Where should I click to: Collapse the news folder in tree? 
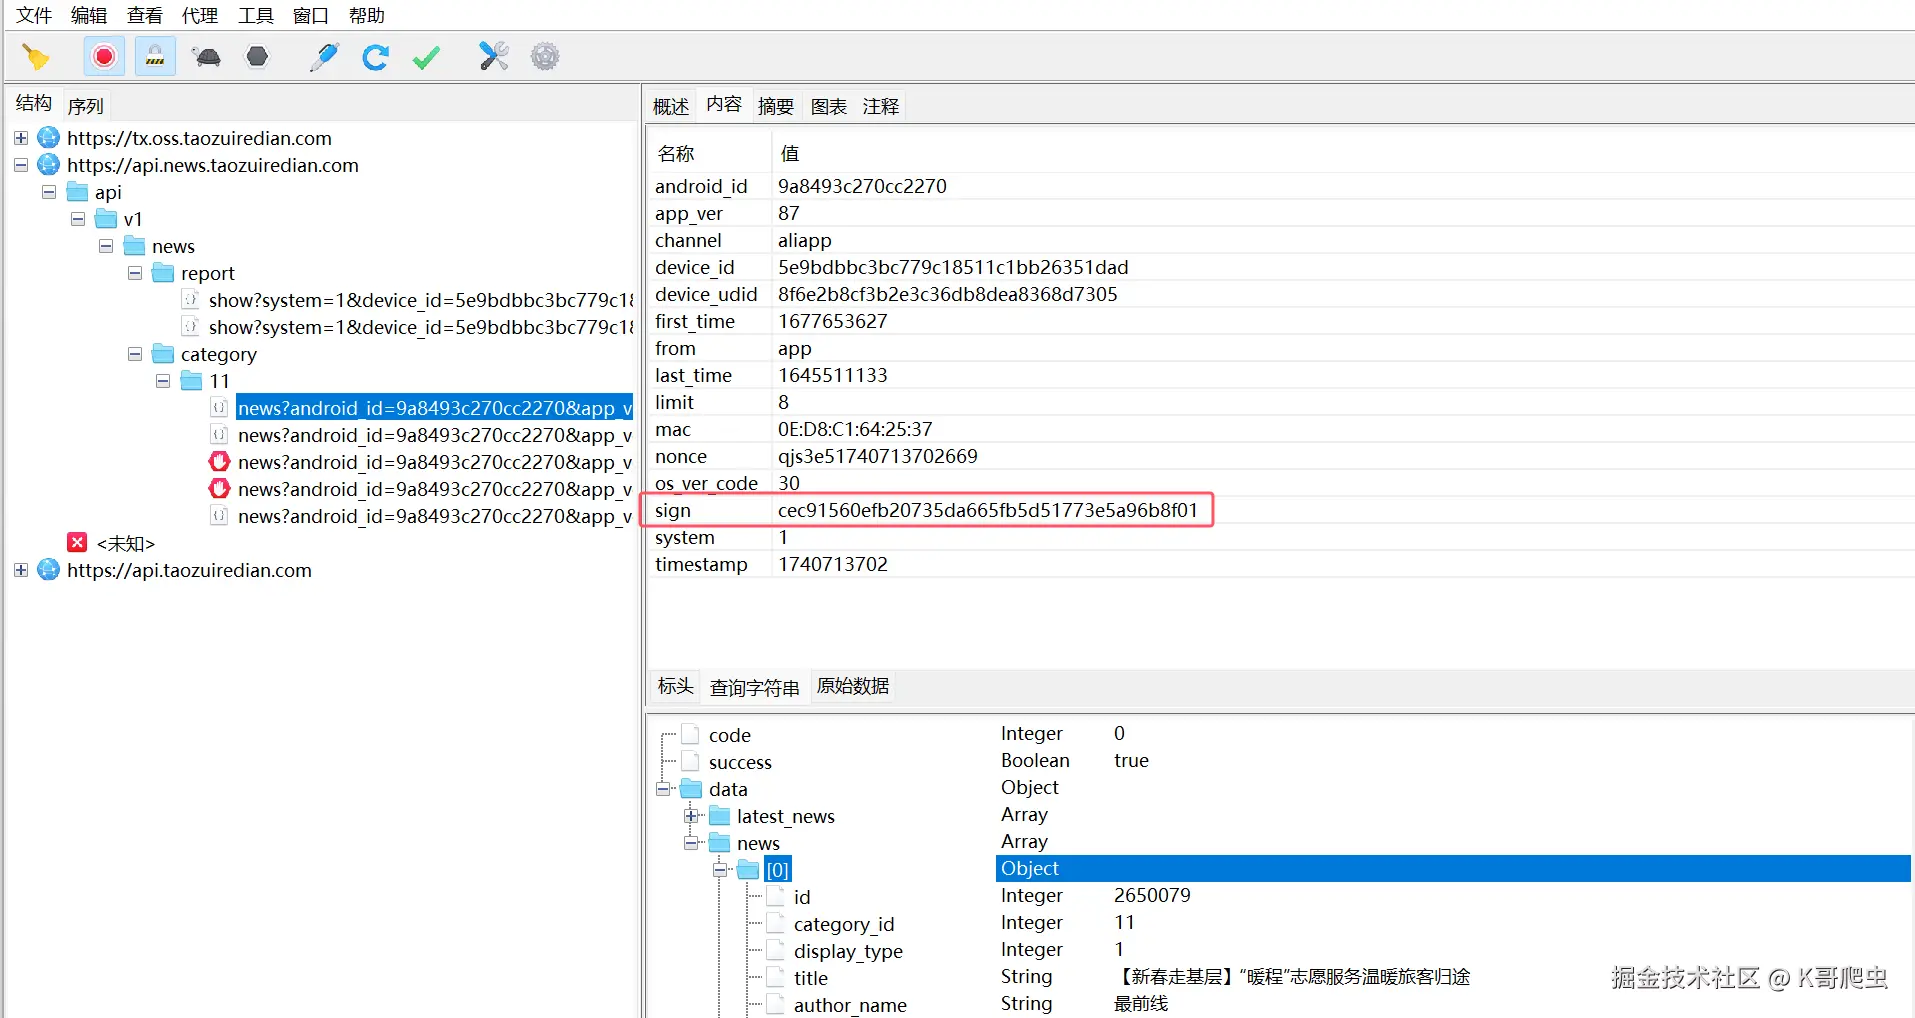tap(106, 245)
